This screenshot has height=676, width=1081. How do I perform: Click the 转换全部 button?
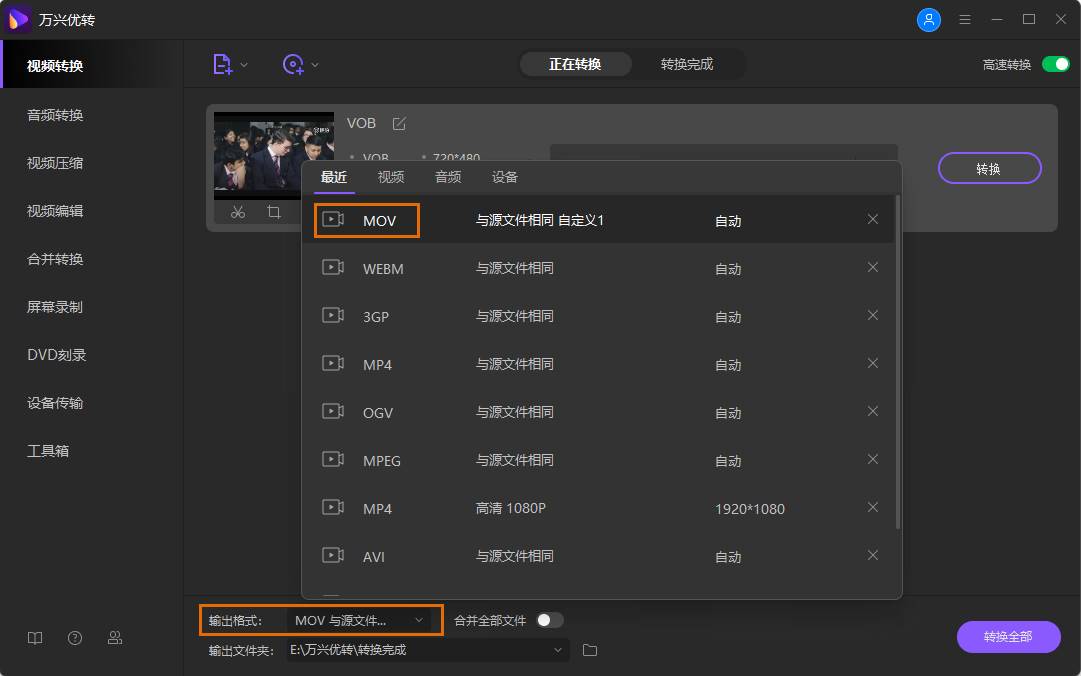(x=1008, y=637)
